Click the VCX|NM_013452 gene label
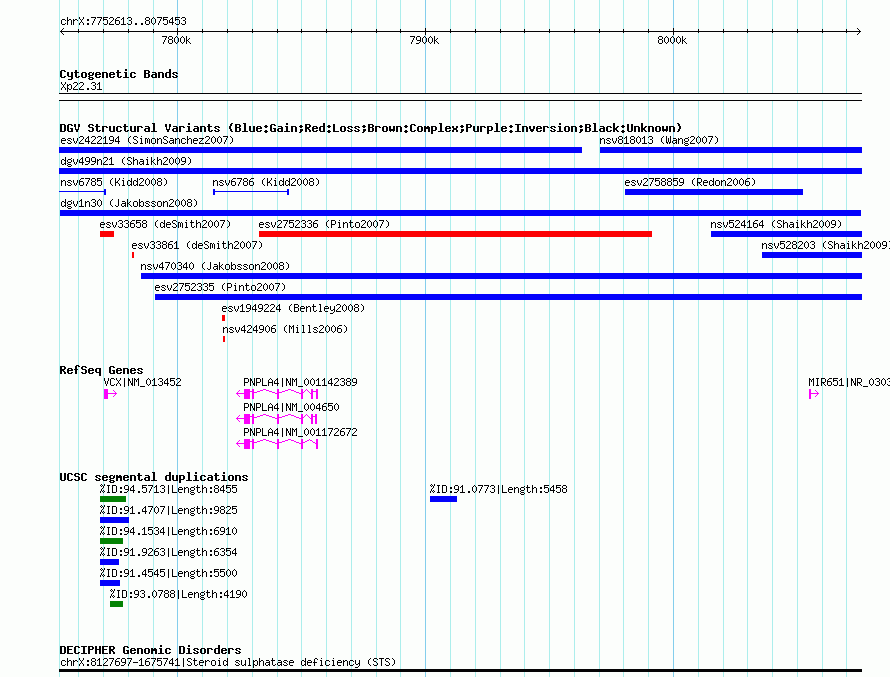The width and height of the screenshot is (890, 677). pos(142,382)
